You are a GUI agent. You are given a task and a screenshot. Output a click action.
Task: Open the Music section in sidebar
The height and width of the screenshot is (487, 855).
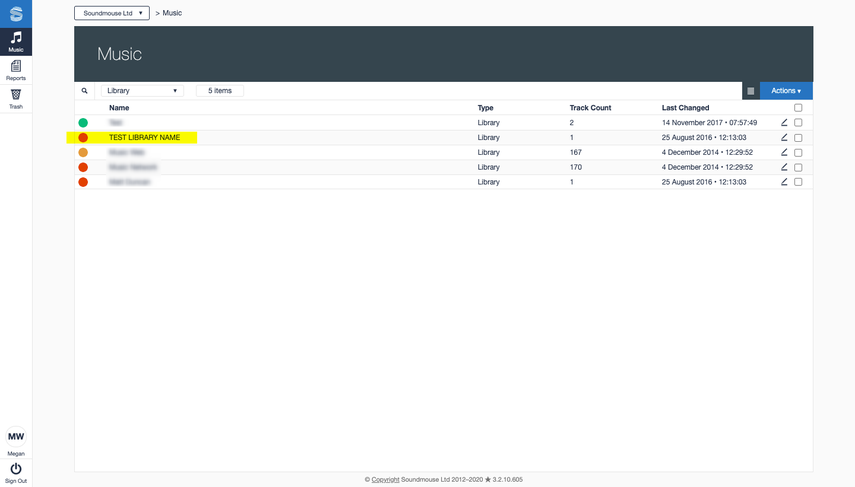coord(16,41)
